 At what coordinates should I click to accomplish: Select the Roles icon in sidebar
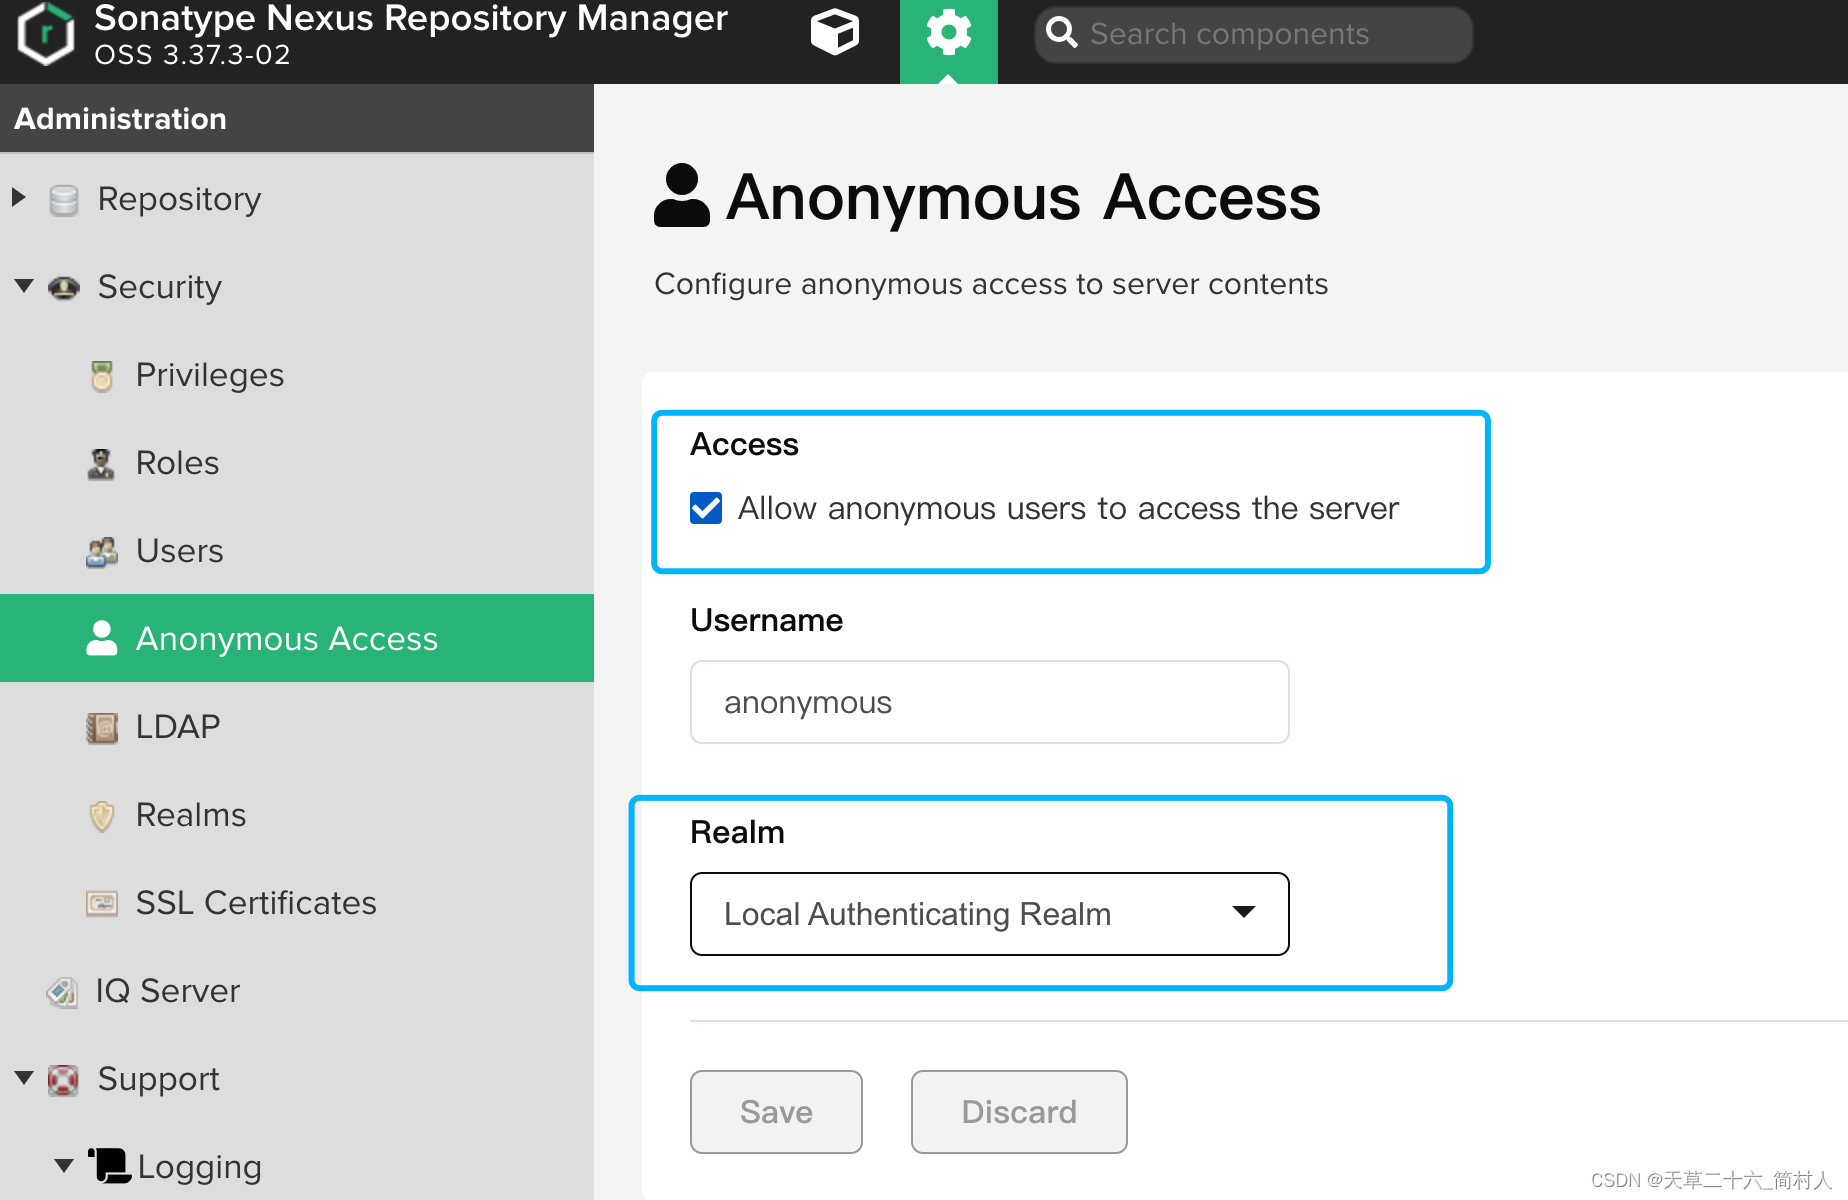click(x=100, y=462)
